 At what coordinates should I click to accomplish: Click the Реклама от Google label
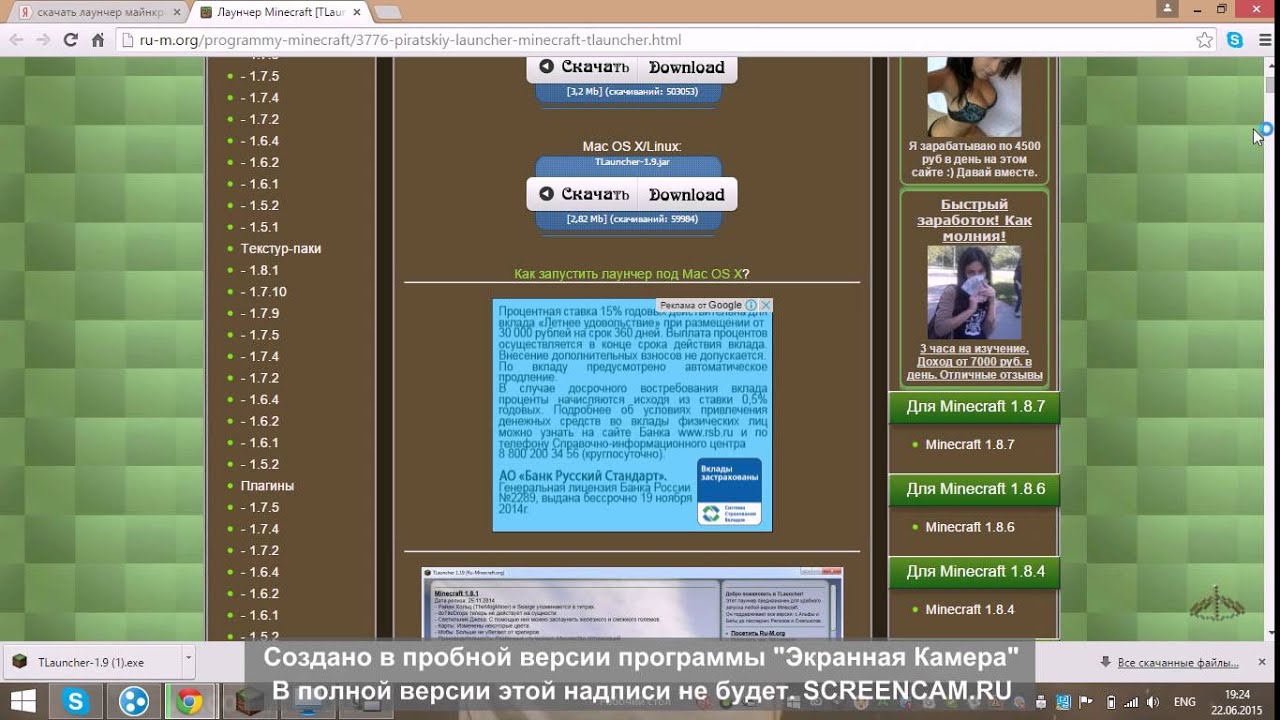(701, 305)
